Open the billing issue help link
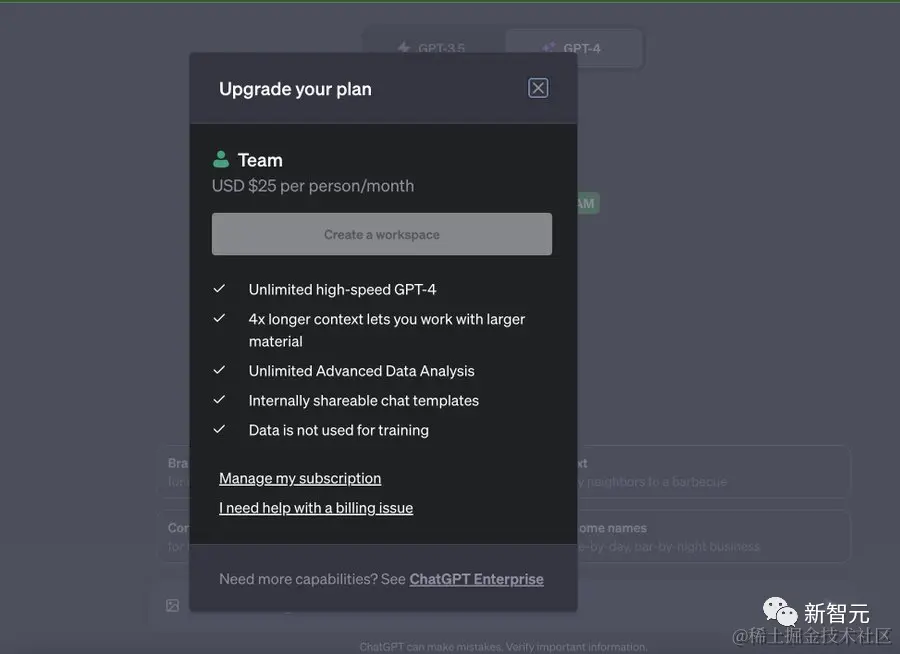 tap(316, 508)
